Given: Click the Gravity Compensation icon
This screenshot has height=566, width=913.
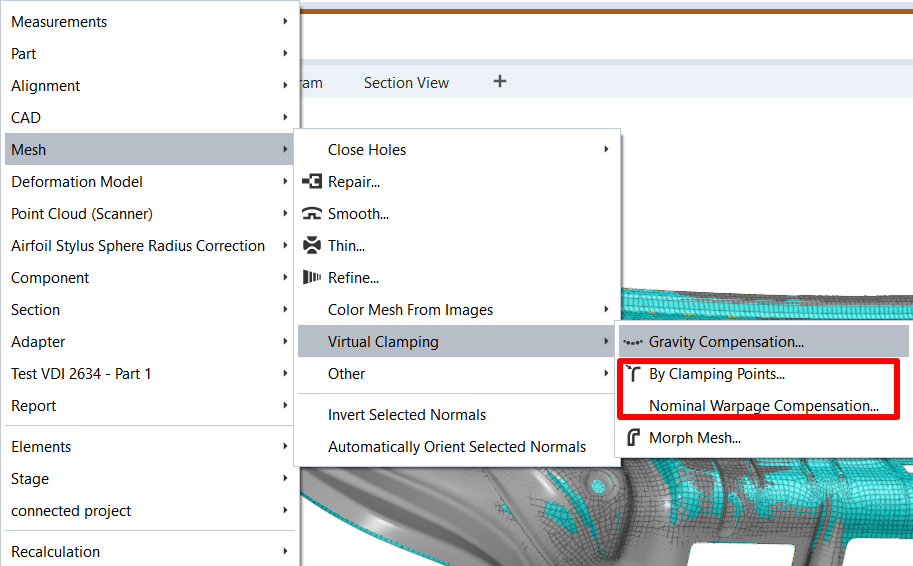Looking at the screenshot, I should click(632, 342).
